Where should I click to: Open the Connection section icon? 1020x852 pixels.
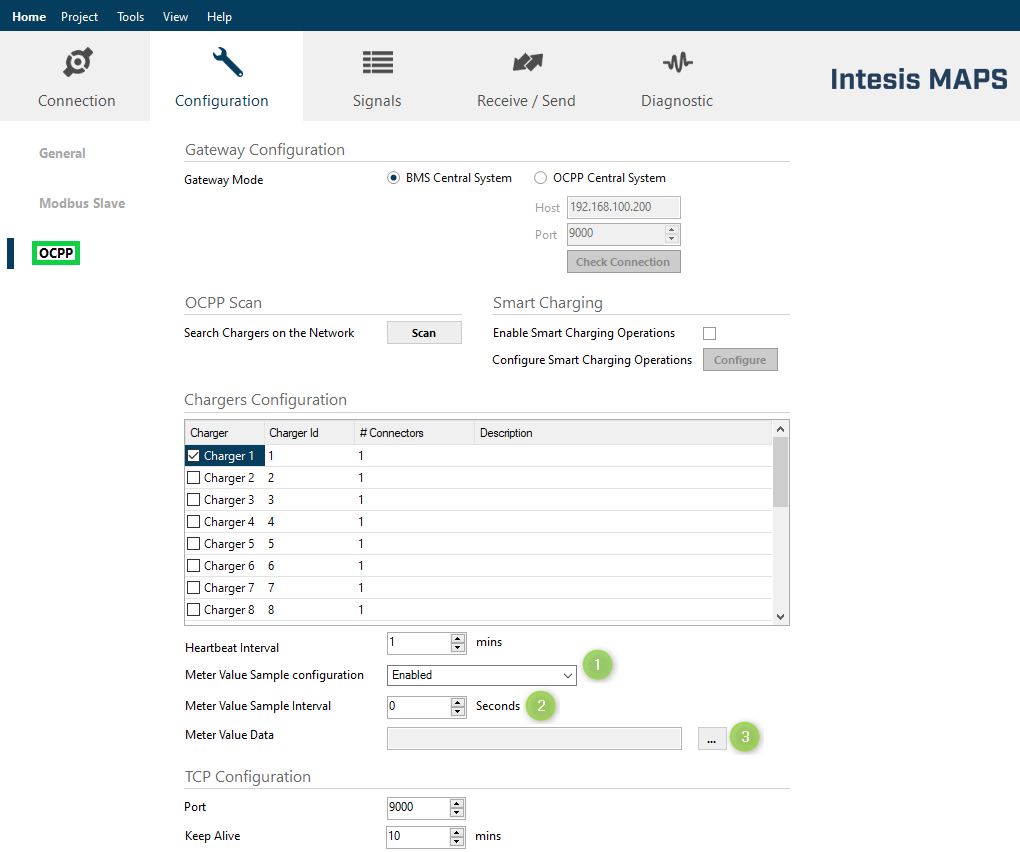77,62
